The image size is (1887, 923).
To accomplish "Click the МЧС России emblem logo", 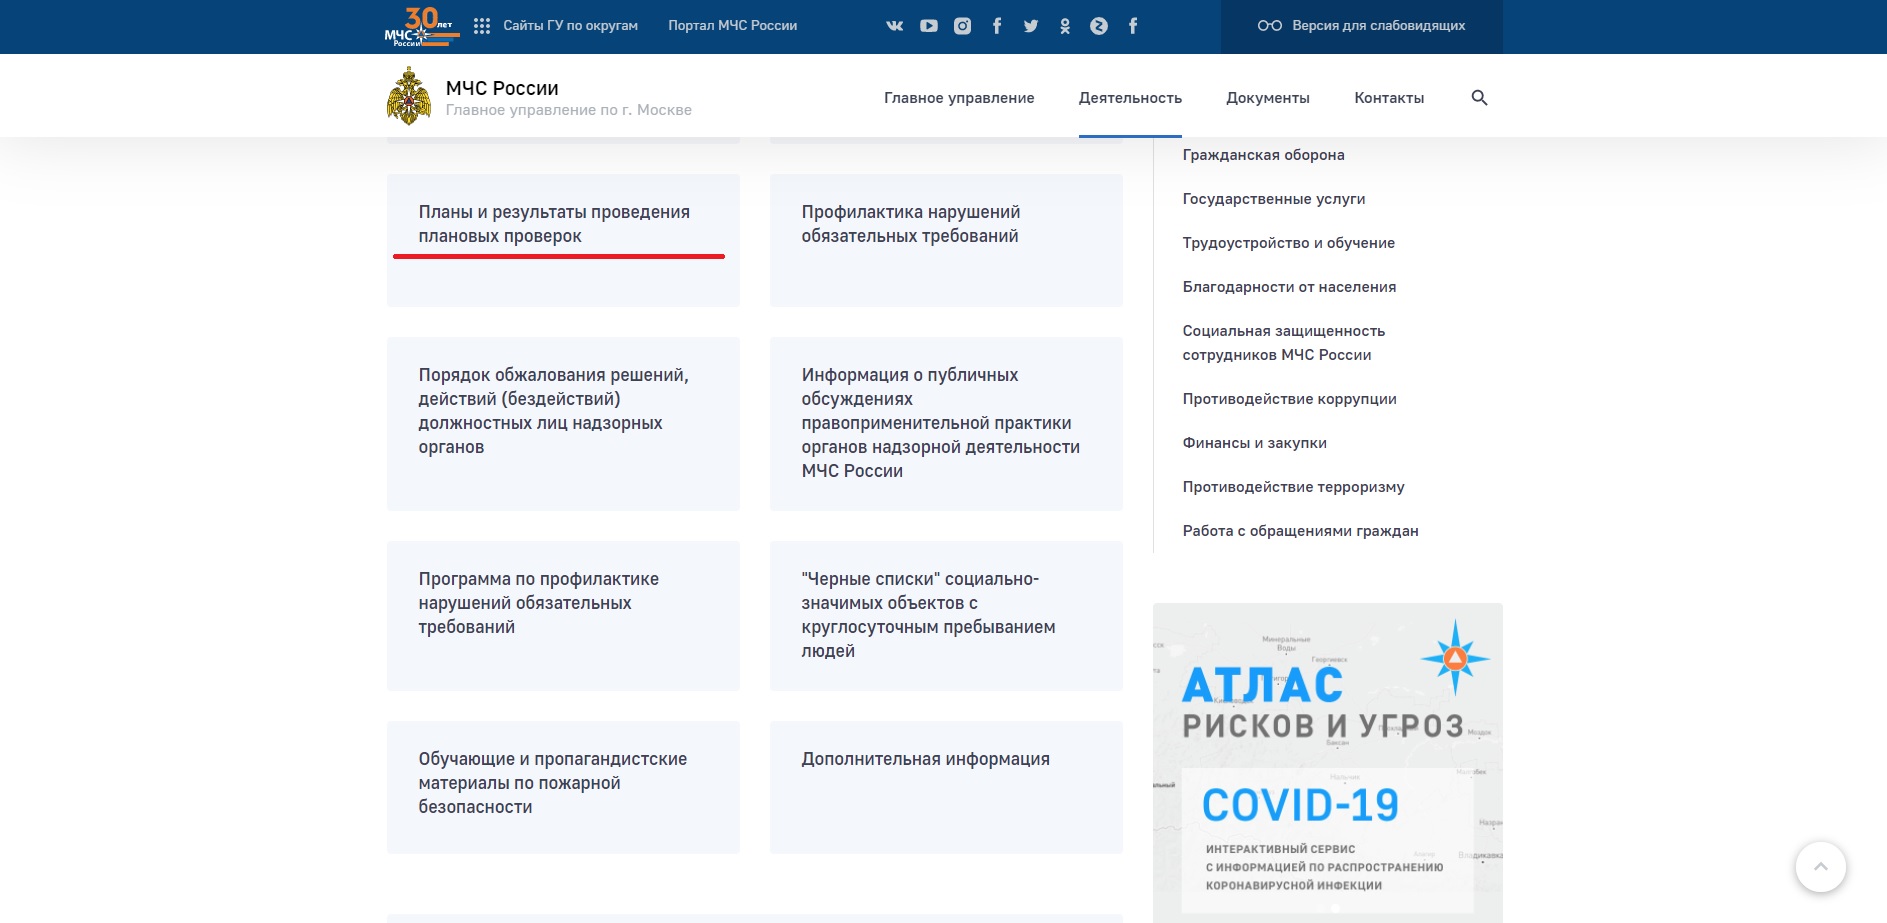I will coord(409,96).
